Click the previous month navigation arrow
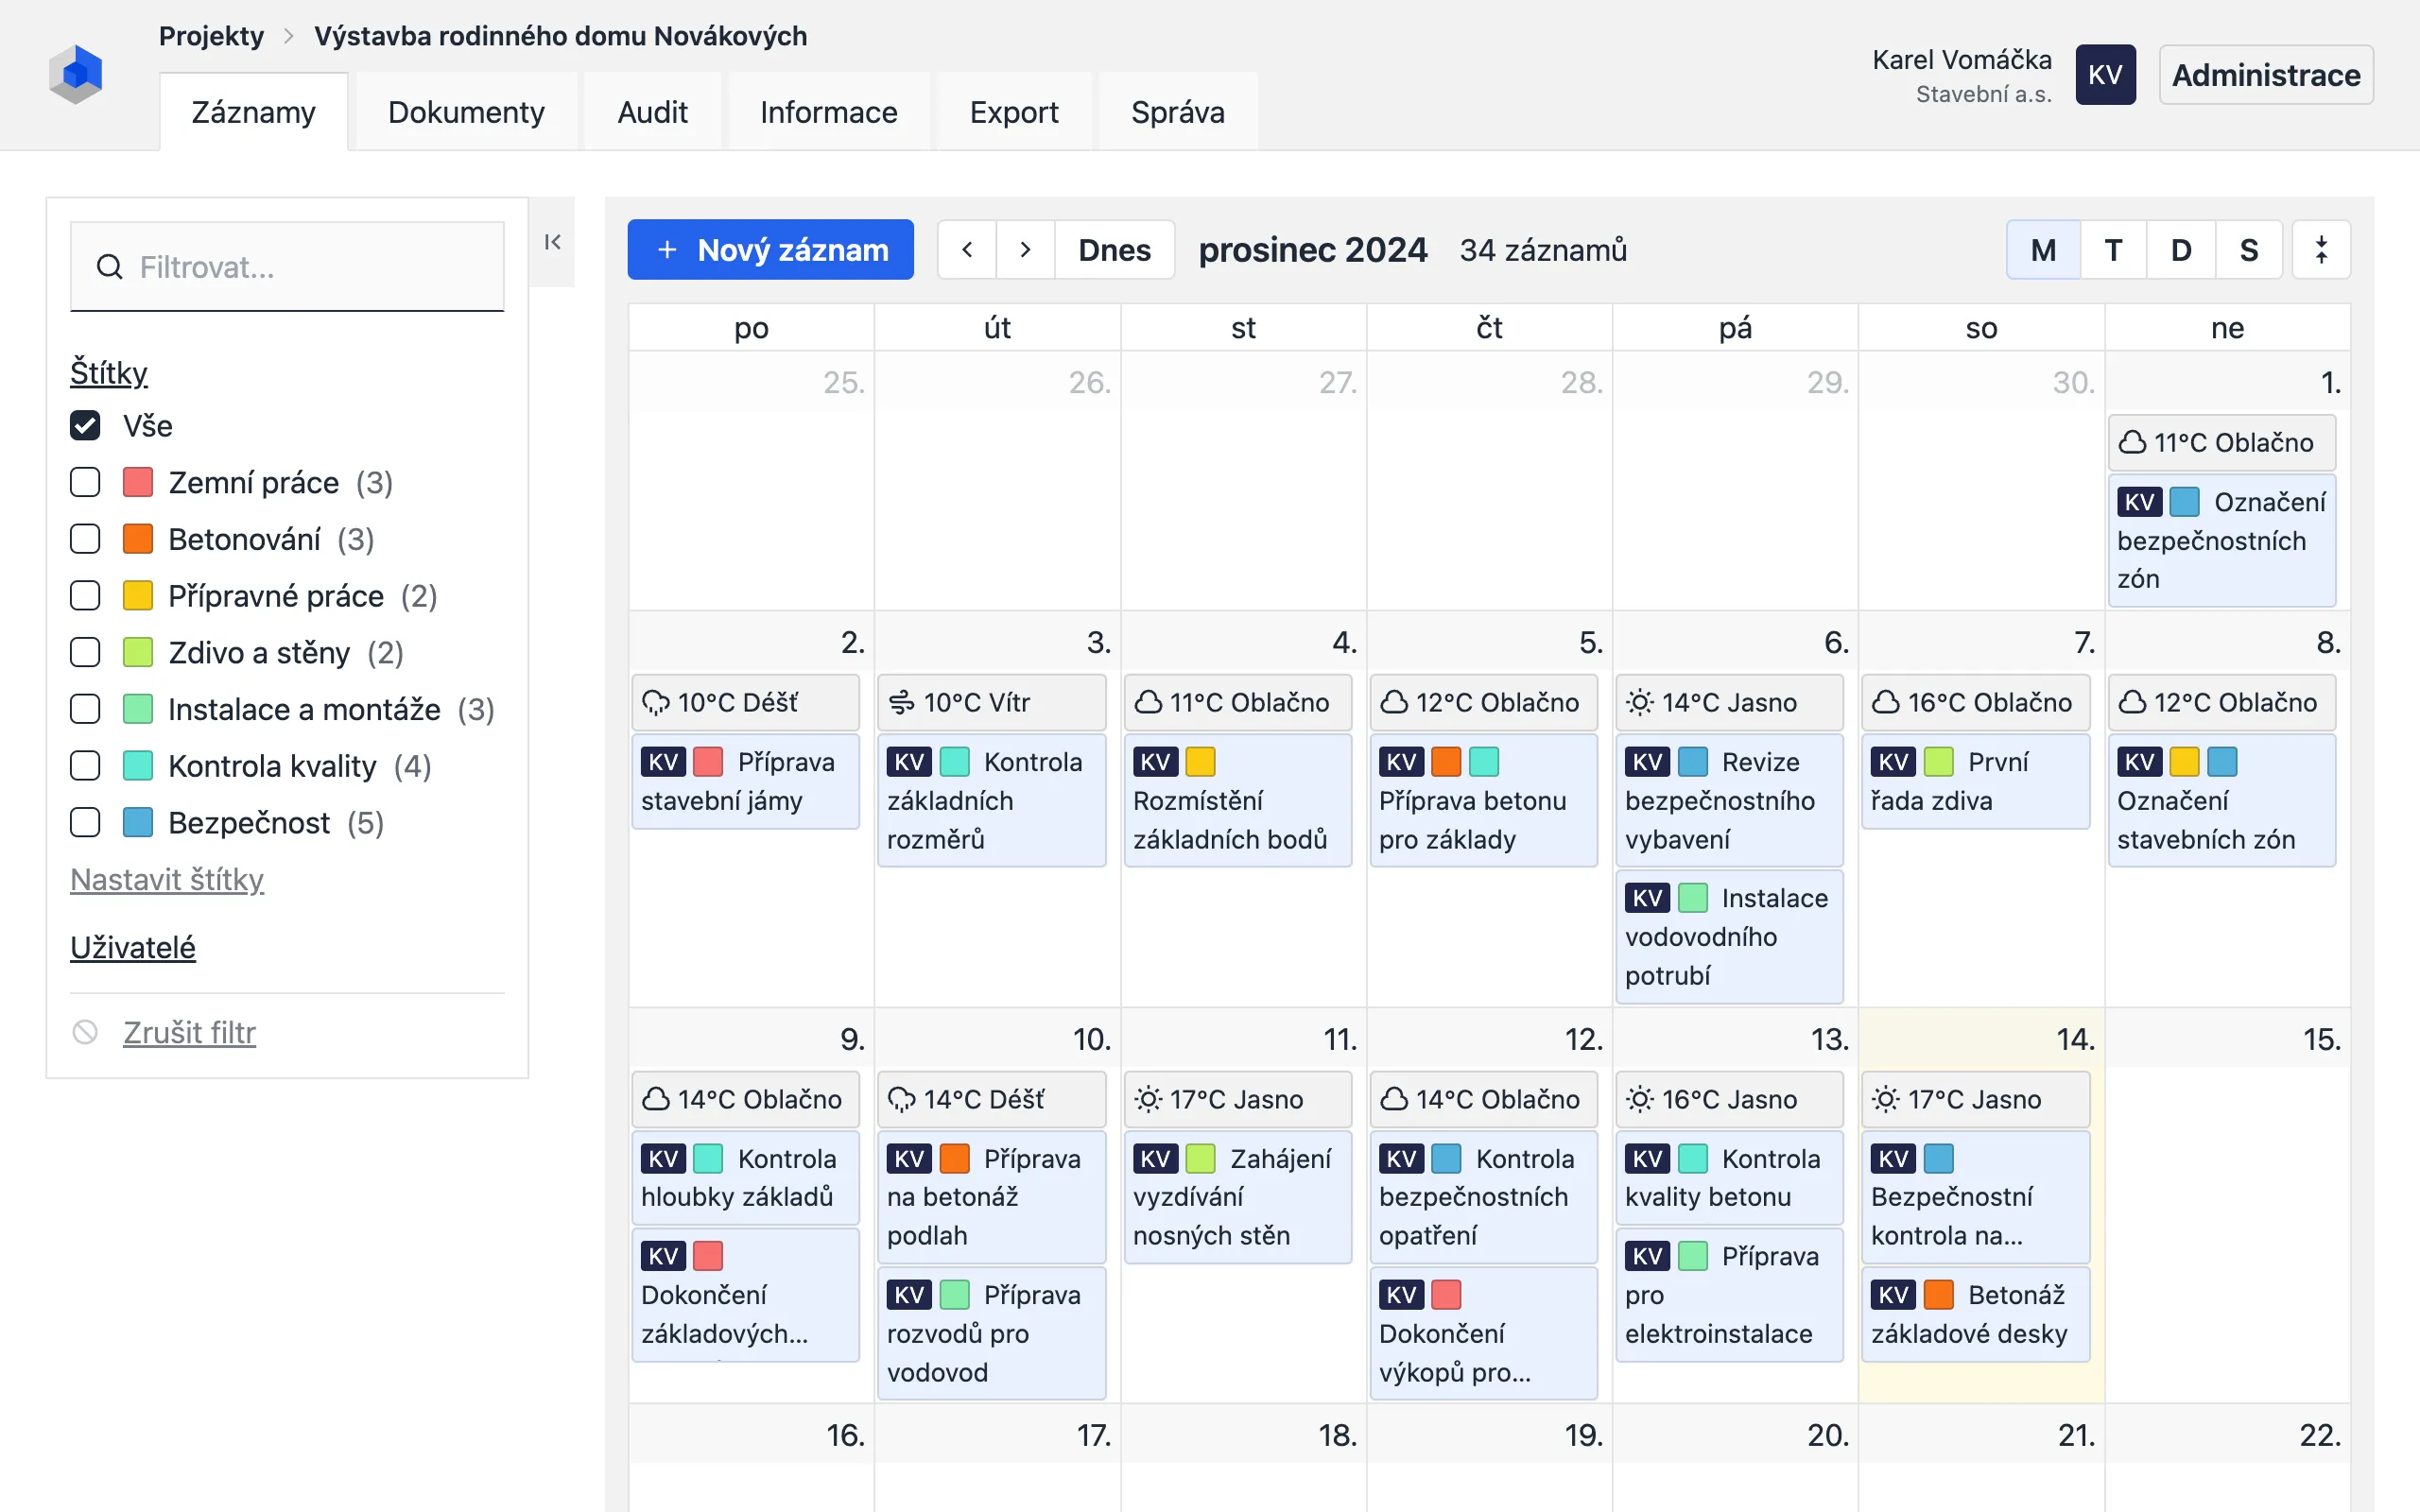Viewport: 2420px width, 1512px height. coord(965,249)
